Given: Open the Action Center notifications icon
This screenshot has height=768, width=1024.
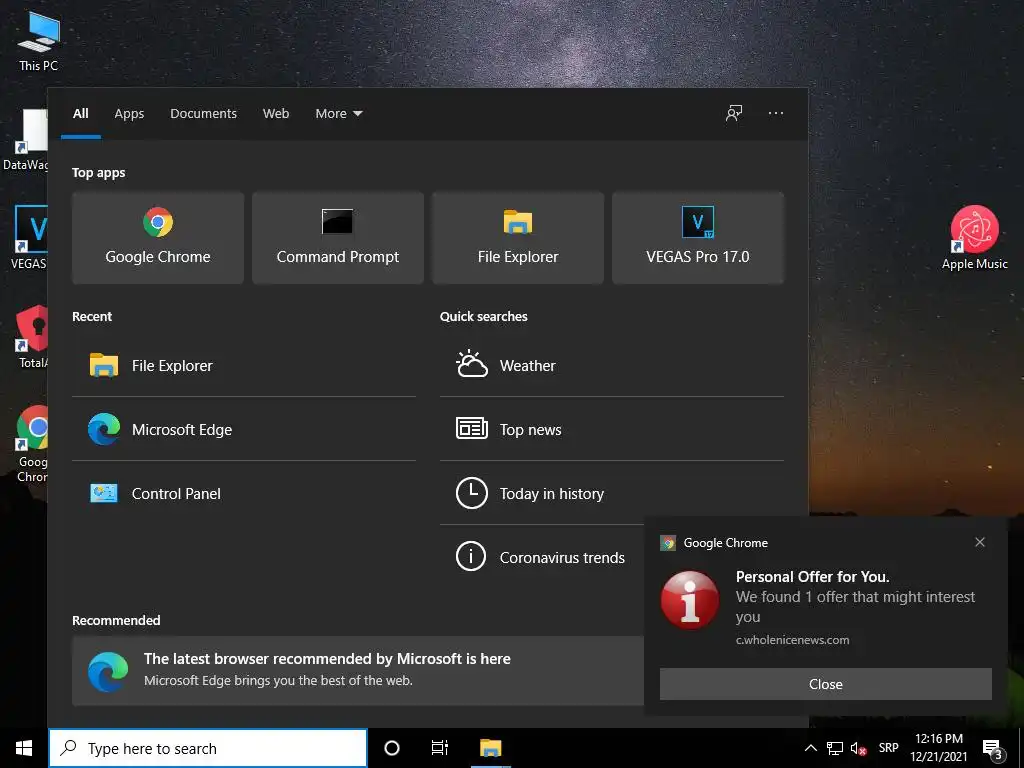Looking at the screenshot, I should [993, 749].
